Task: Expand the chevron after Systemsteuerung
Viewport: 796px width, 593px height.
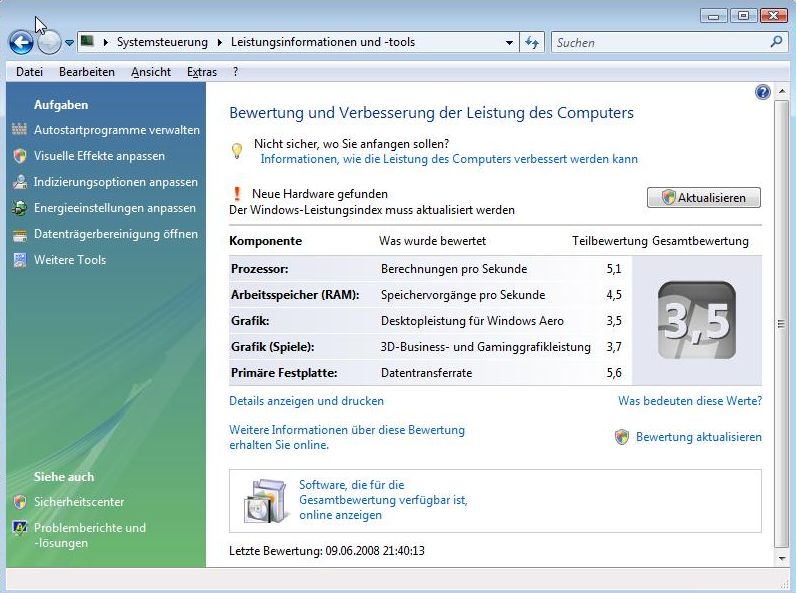Action: click(219, 42)
